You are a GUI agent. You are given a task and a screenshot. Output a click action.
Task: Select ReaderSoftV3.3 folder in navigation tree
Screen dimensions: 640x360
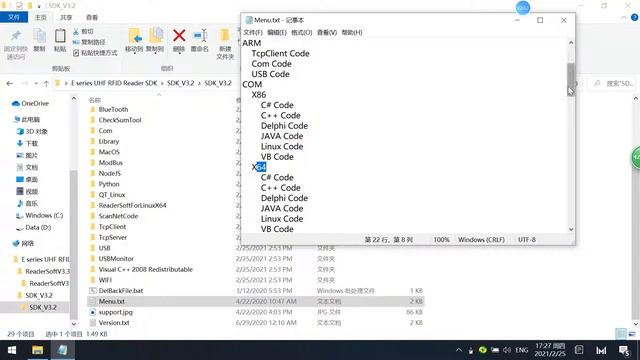[x=43, y=271]
